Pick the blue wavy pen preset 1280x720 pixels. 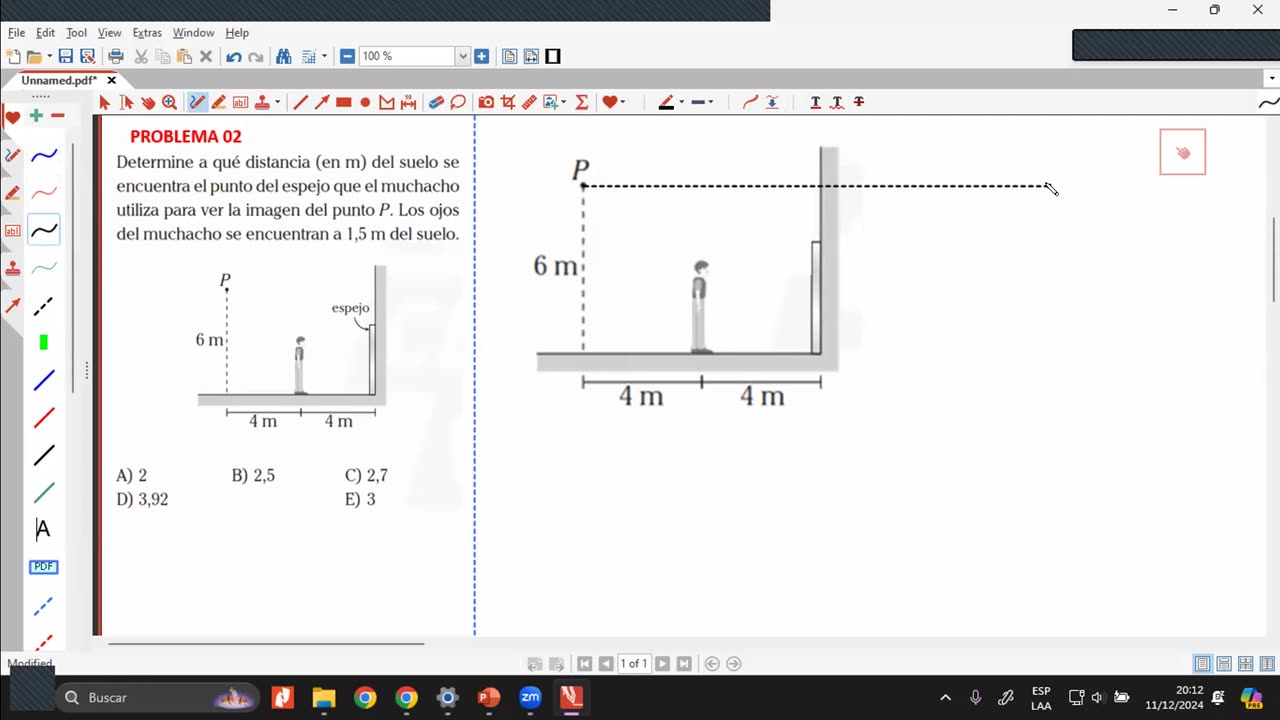(x=44, y=155)
